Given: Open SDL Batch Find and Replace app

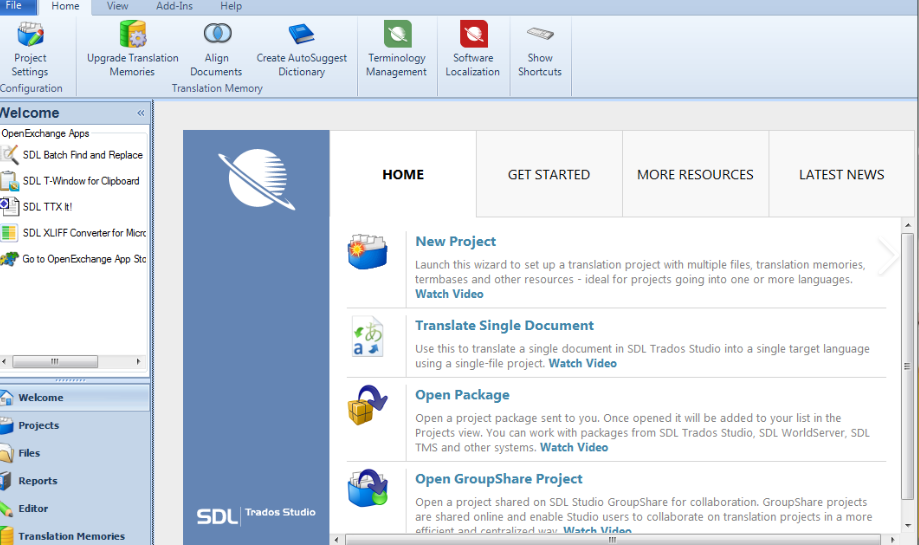Looking at the screenshot, I should tap(82, 155).
